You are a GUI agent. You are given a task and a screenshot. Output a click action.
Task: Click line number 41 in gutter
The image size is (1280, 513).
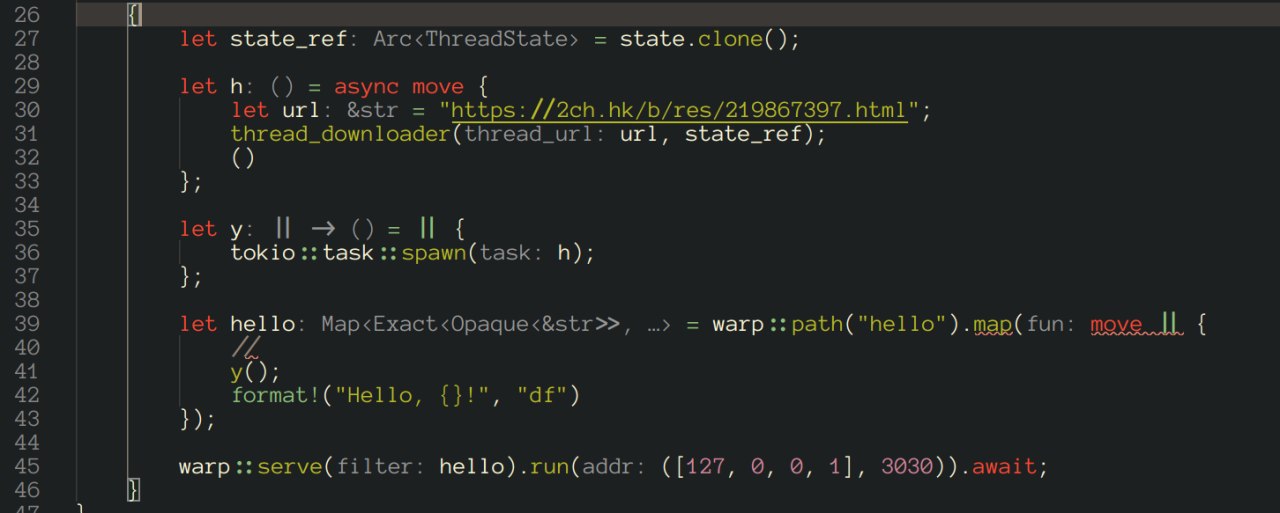[26, 372]
